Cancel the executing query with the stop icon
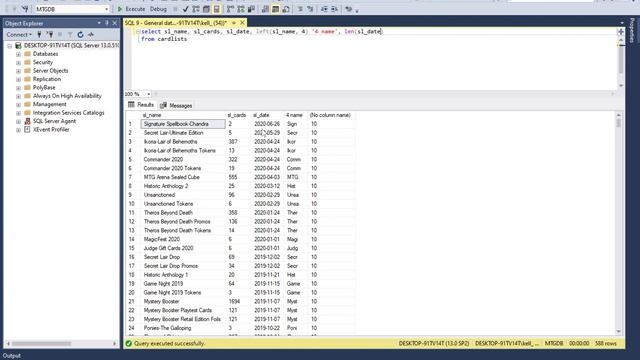 (x=175, y=9)
